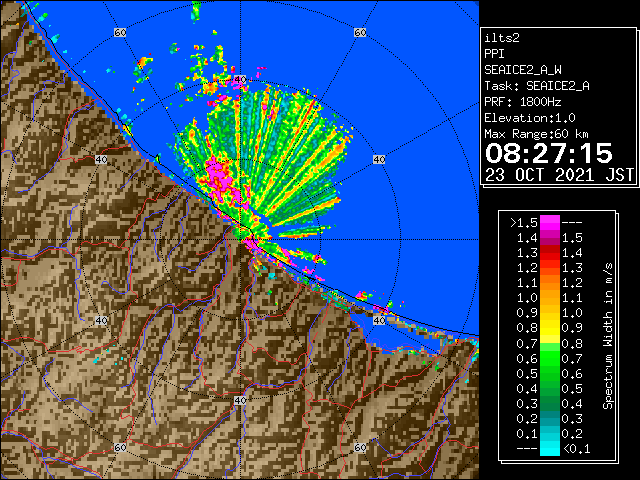Click the product name "SEAICE2_A_W"
640x480 pixels.
[x=523, y=70]
